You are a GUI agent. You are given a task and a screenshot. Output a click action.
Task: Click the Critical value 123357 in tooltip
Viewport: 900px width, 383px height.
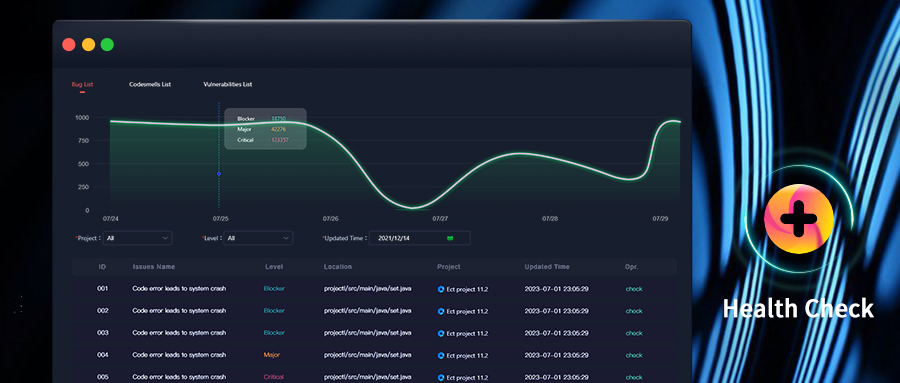click(280, 140)
